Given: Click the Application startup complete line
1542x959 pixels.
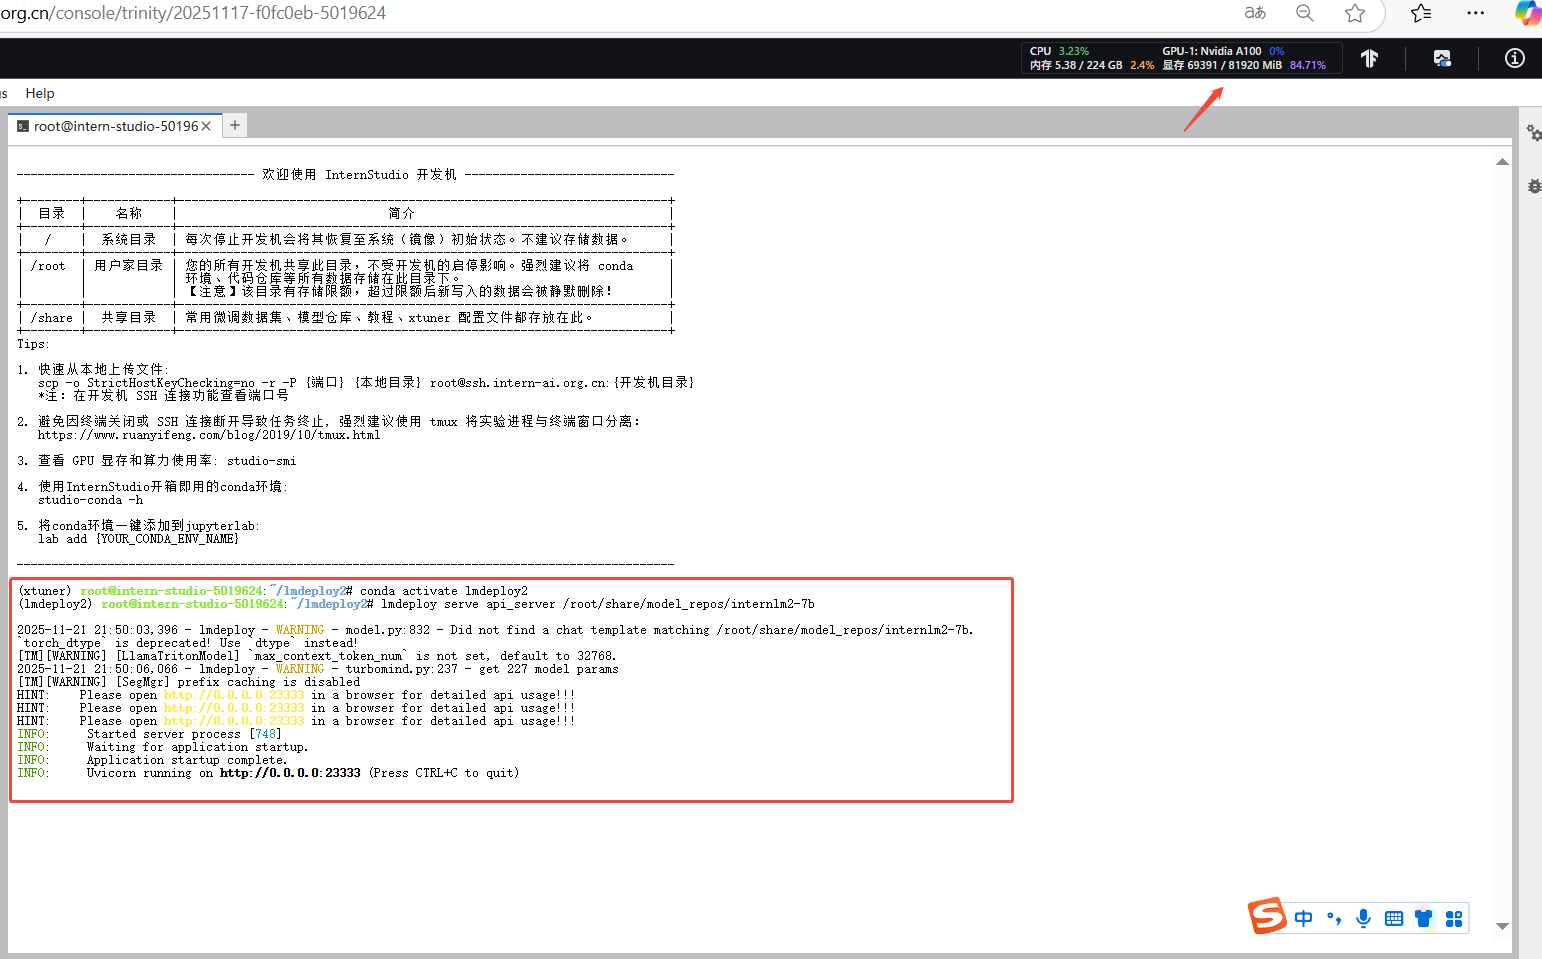Looking at the screenshot, I should point(152,760).
